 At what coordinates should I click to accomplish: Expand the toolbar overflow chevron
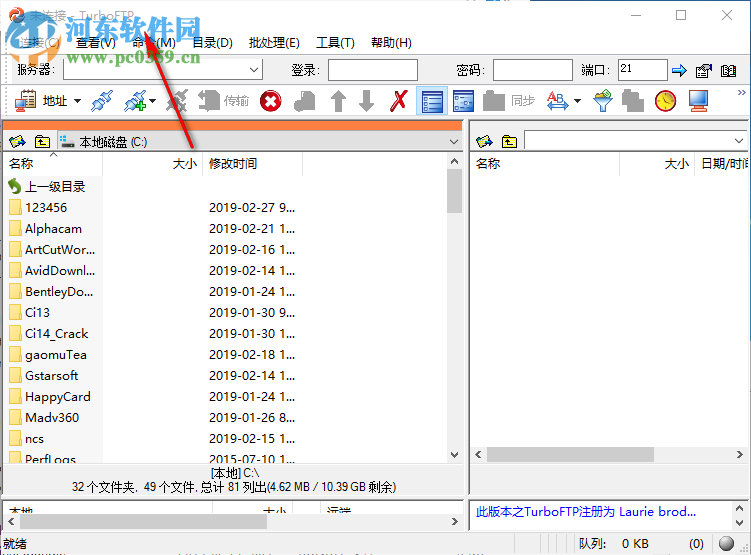[741, 92]
